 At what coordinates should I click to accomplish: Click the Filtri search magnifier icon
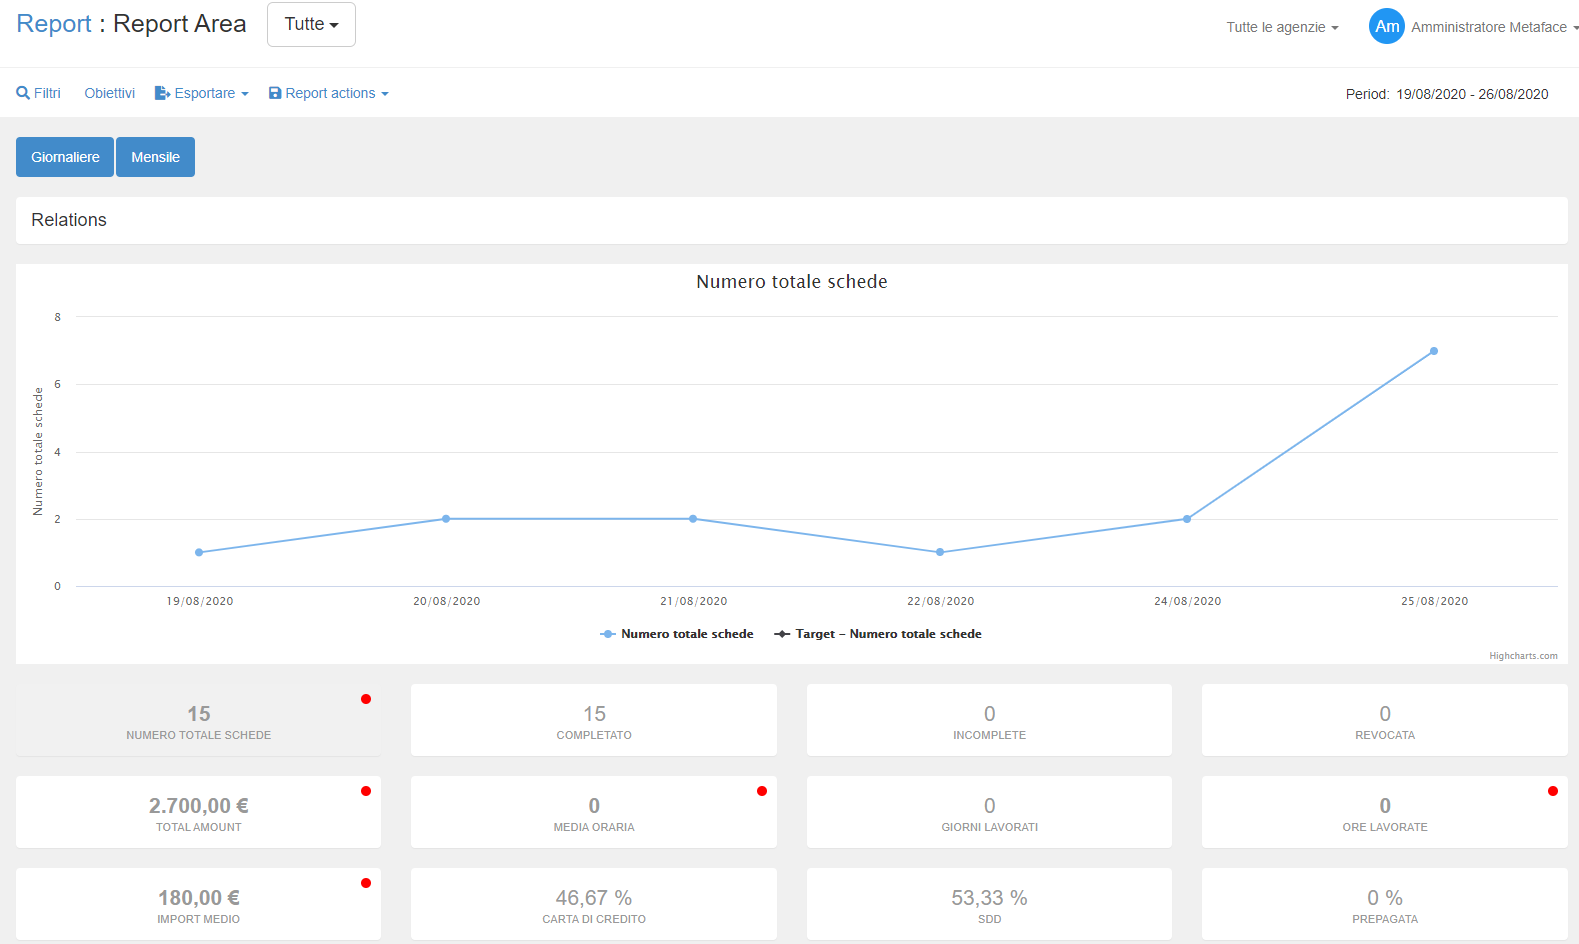pyautogui.click(x=23, y=93)
